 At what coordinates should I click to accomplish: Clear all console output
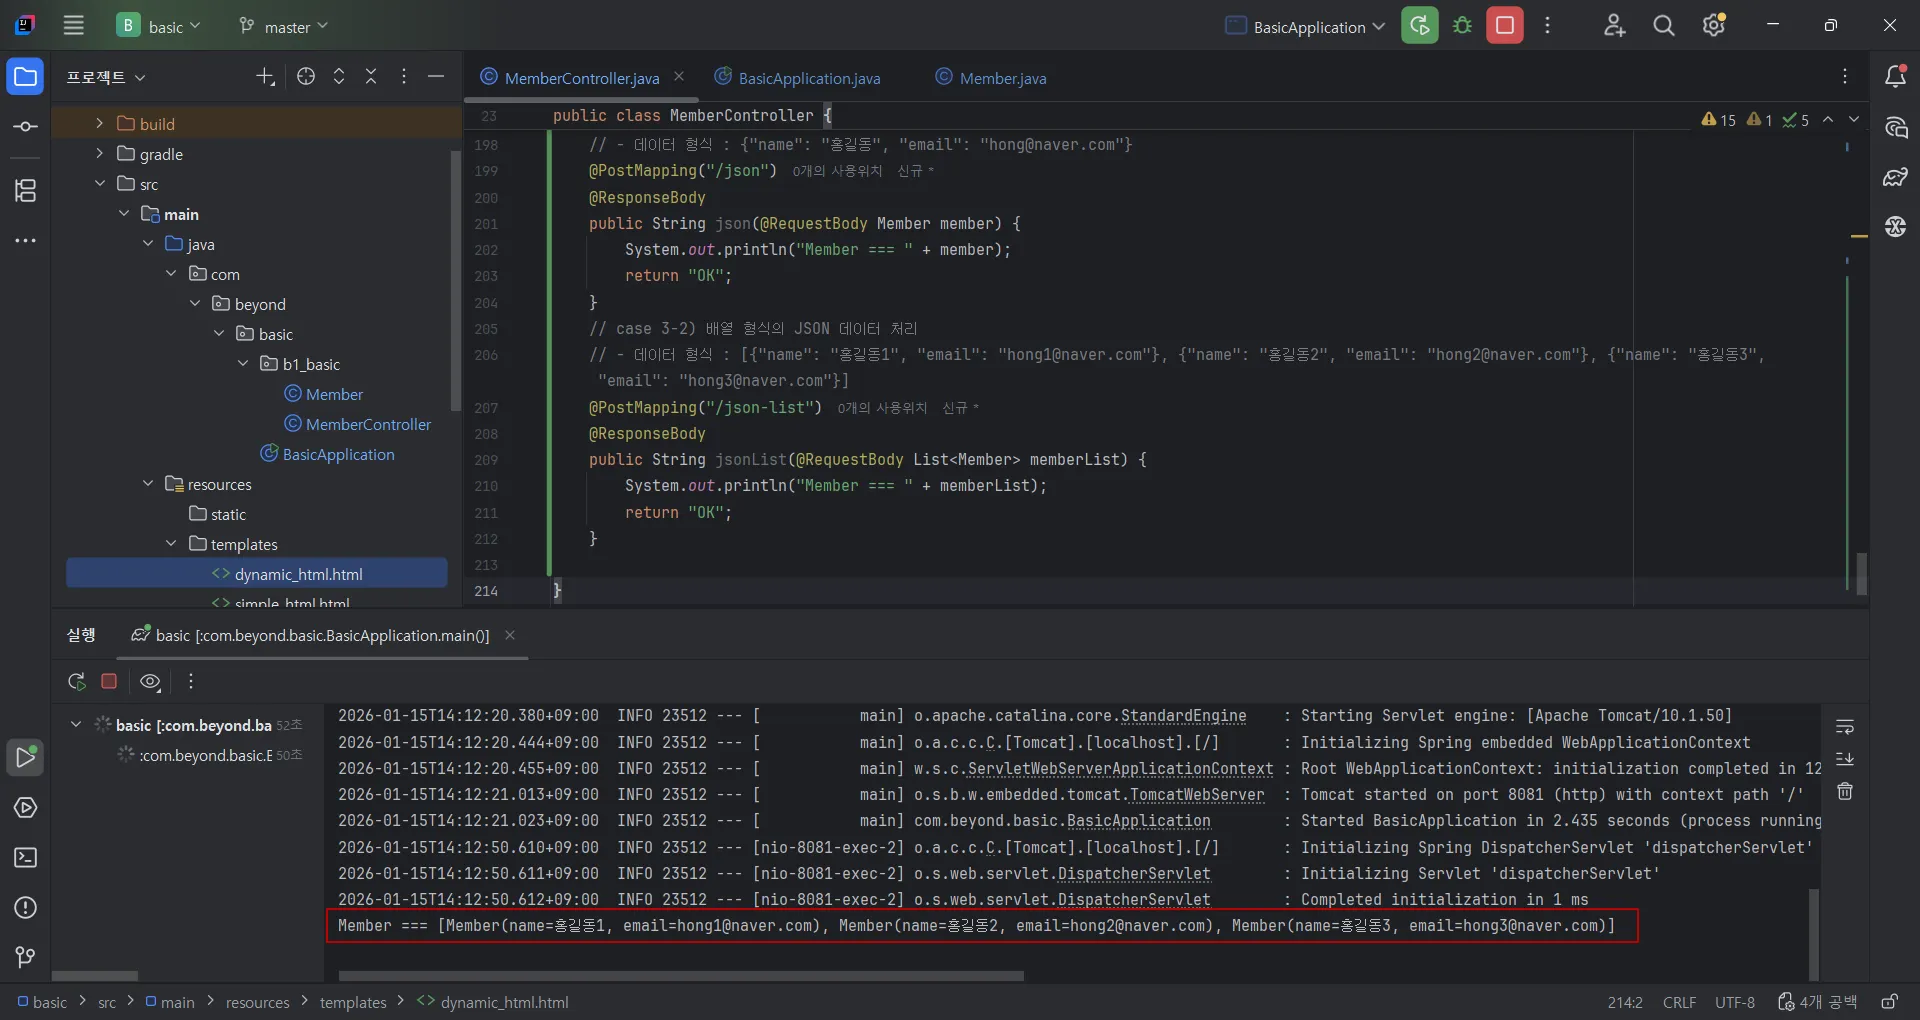(x=1845, y=792)
